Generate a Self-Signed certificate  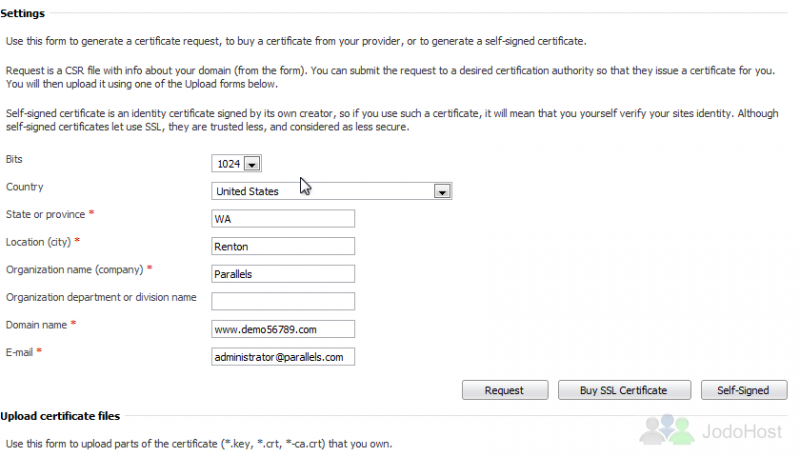point(744,390)
